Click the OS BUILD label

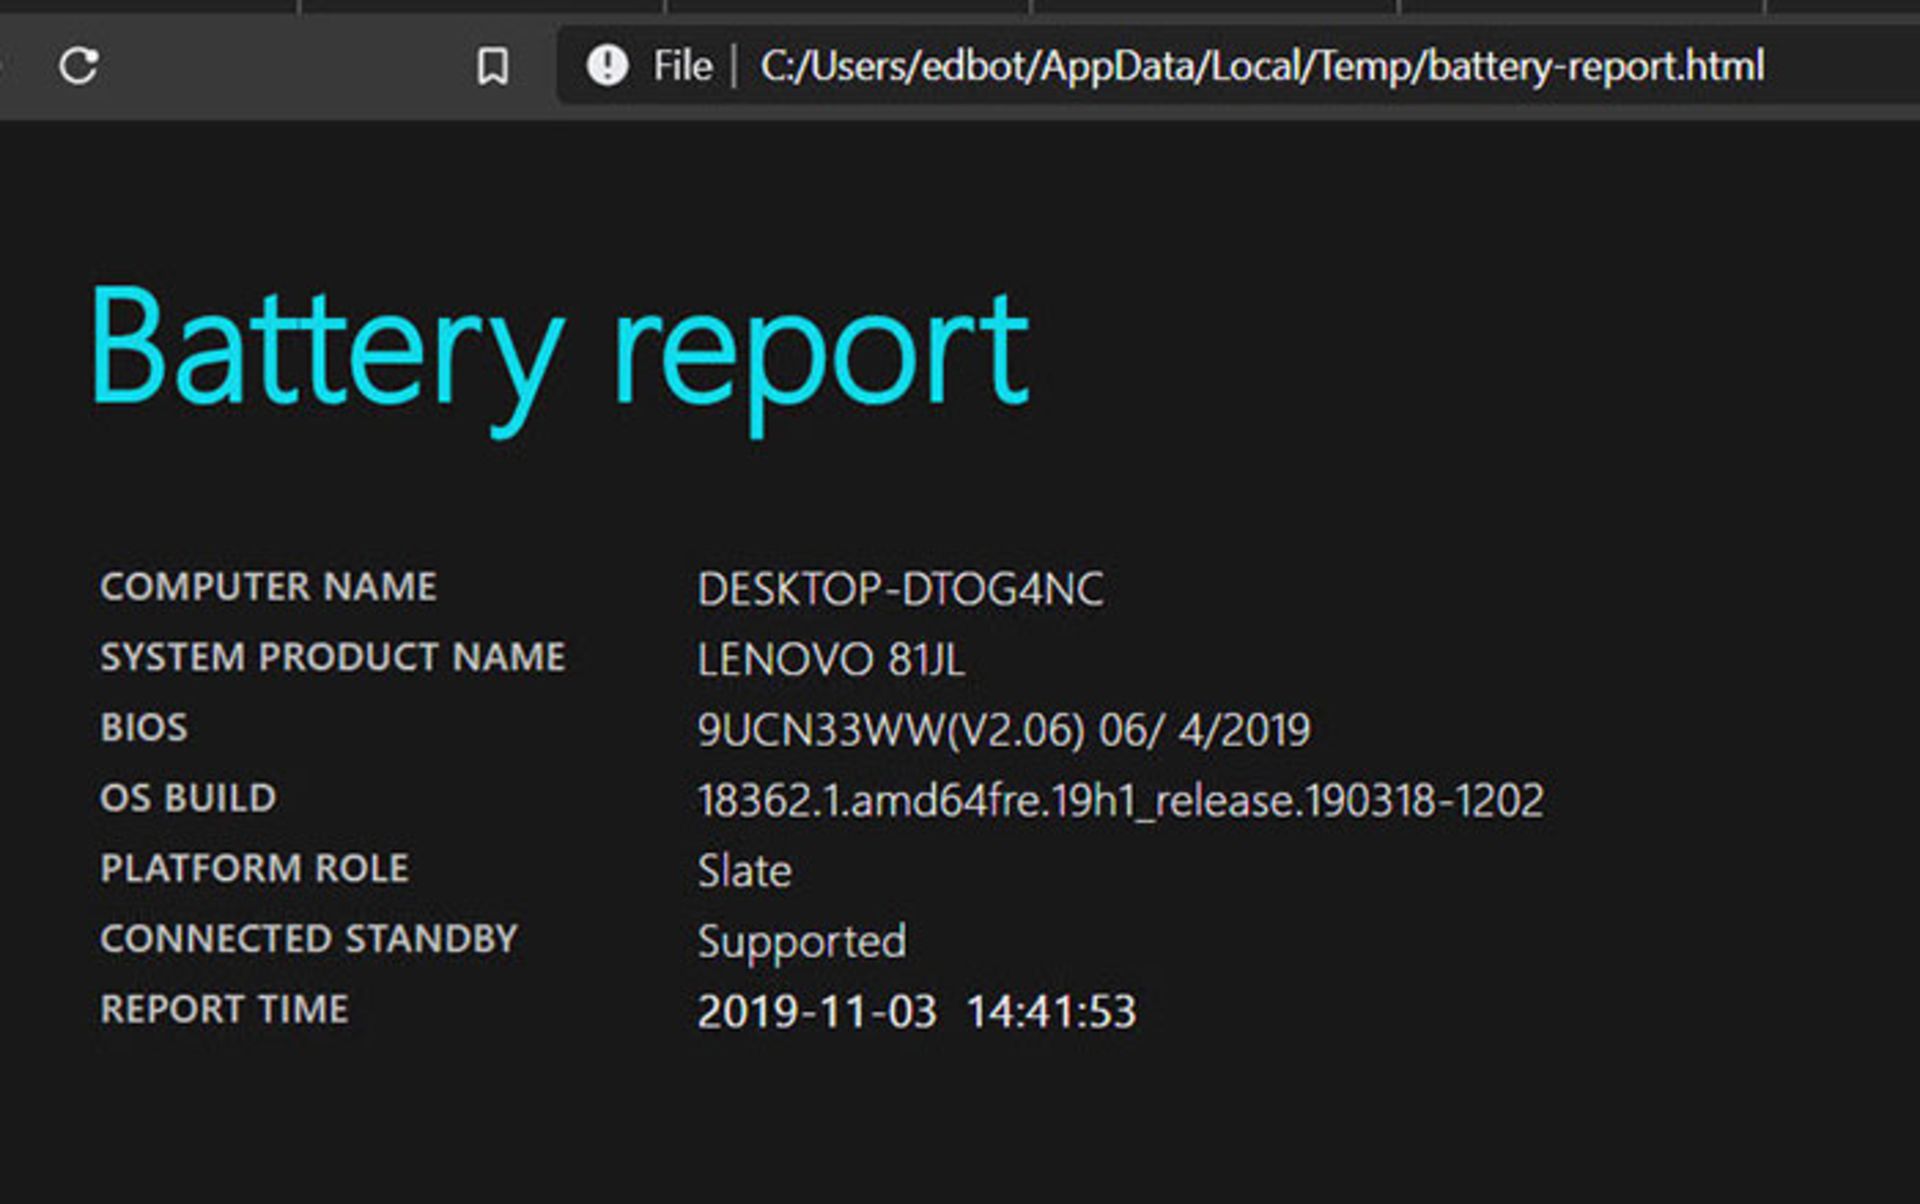188,798
